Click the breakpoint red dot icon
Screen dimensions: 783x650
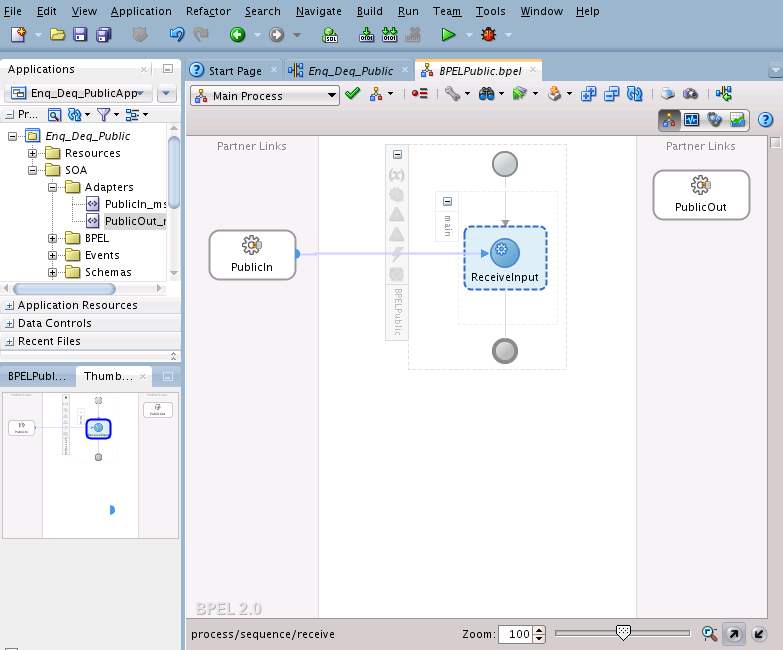[x=420, y=93]
